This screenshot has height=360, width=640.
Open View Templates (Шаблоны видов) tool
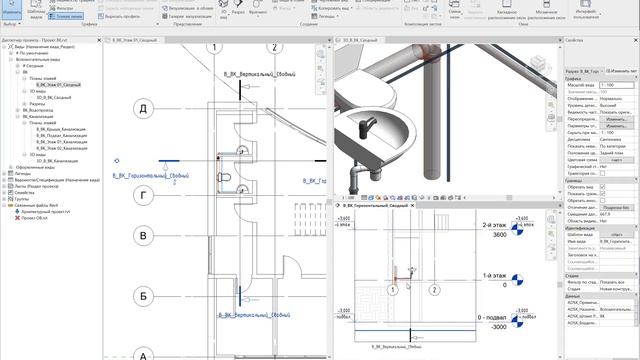coord(36,9)
